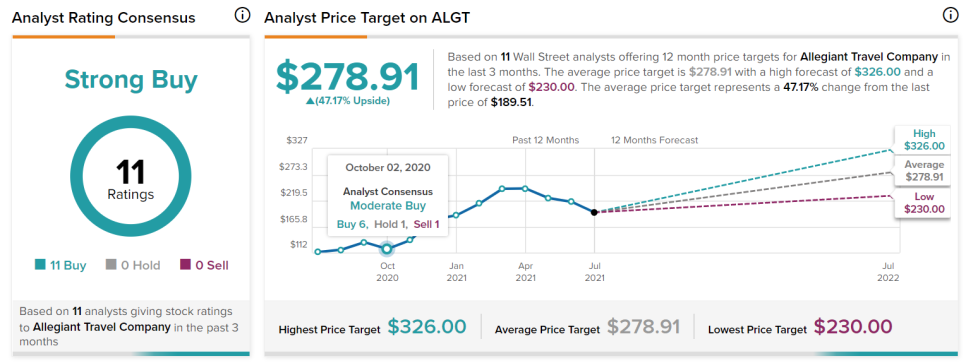
Task: Click the Strong Buy consensus text
Action: coord(131,80)
